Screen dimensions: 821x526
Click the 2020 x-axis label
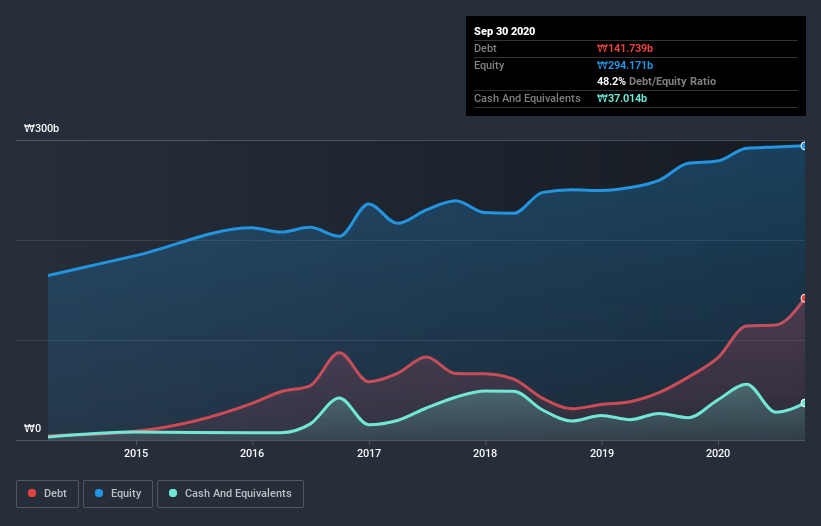tap(718, 453)
